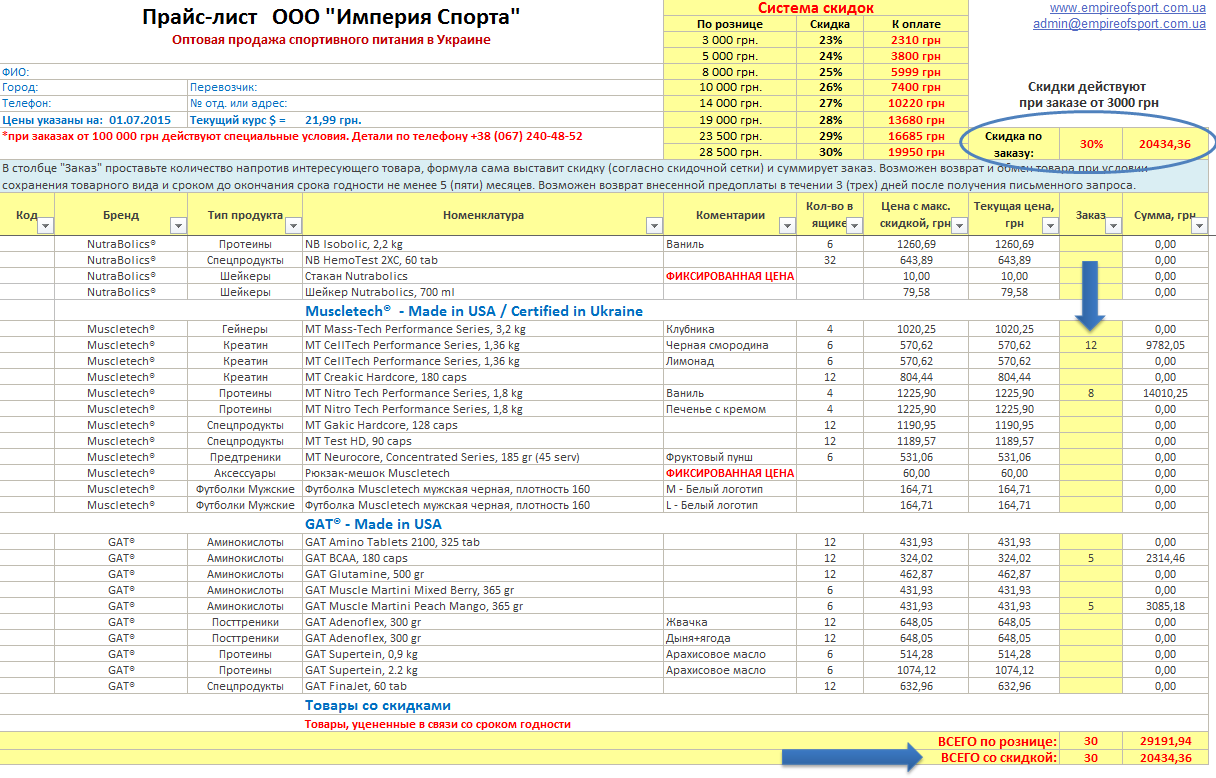
Task: Open the Номенклатура column filter dropdown
Action: (x=654, y=226)
